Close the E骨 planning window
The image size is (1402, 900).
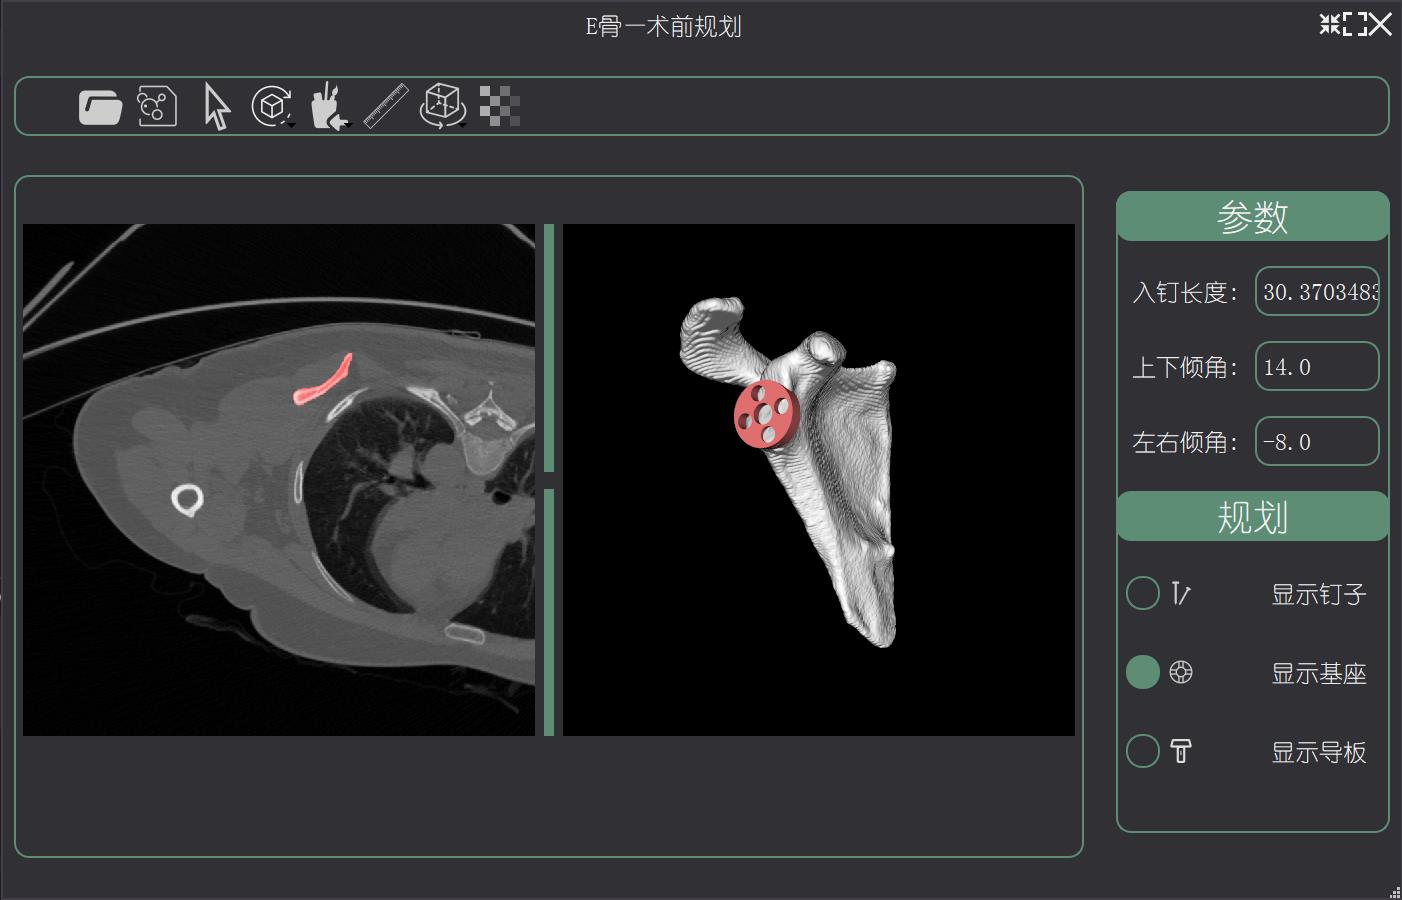tap(1381, 24)
